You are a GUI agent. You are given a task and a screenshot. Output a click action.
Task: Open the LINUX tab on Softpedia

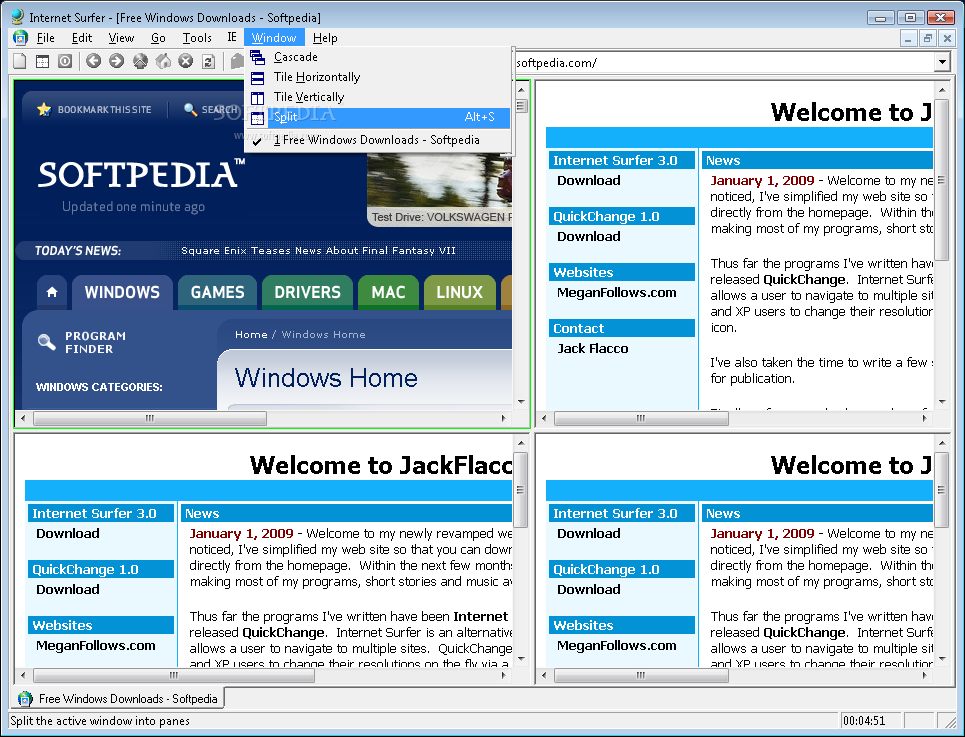pyautogui.click(x=460, y=292)
